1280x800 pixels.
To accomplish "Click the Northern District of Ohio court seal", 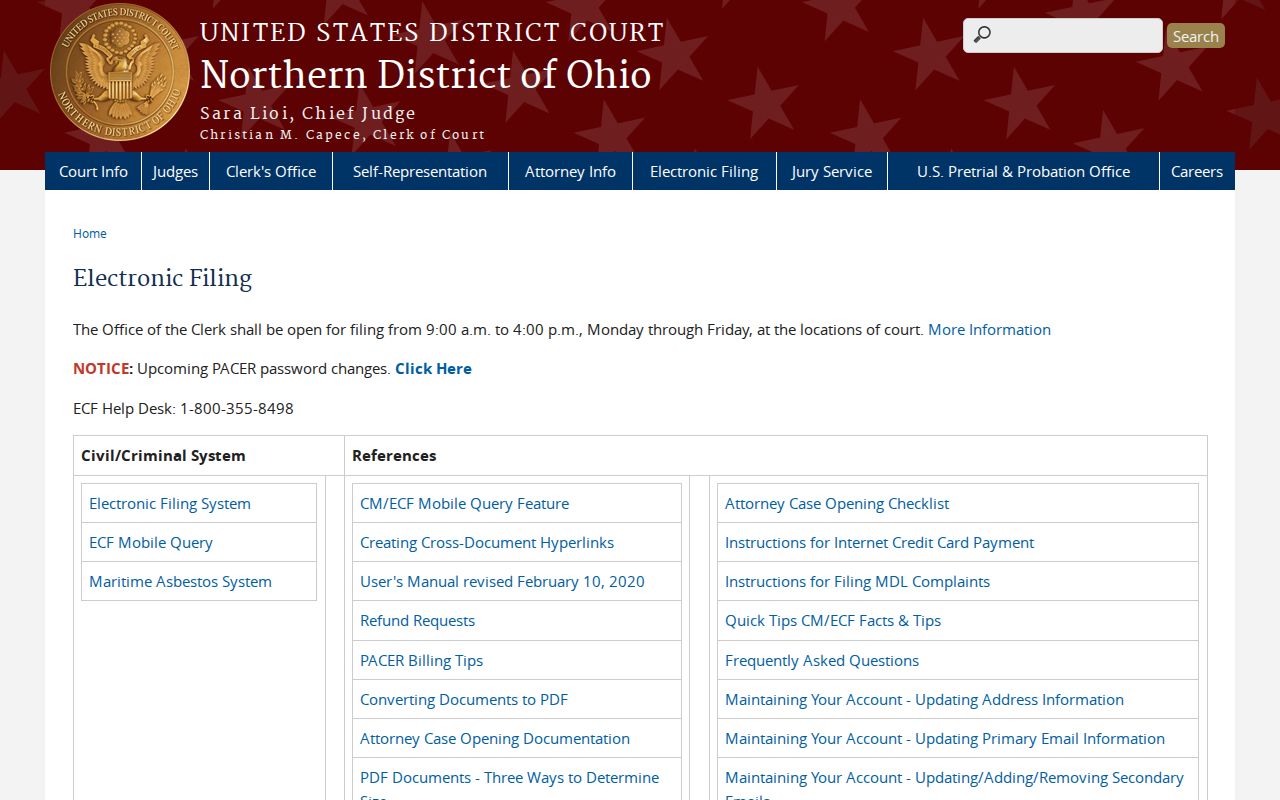I will click(x=120, y=72).
